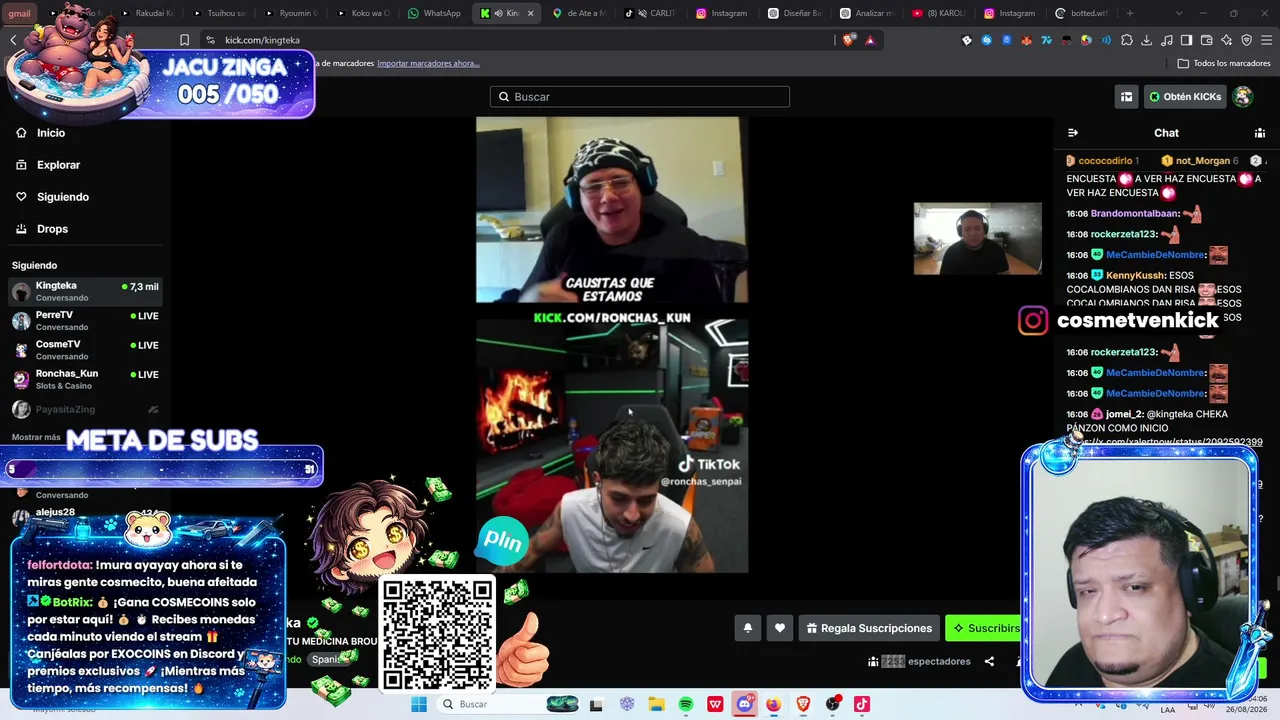Click the Obtén KICKs button
The image size is (1280, 720).
click(x=1185, y=97)
